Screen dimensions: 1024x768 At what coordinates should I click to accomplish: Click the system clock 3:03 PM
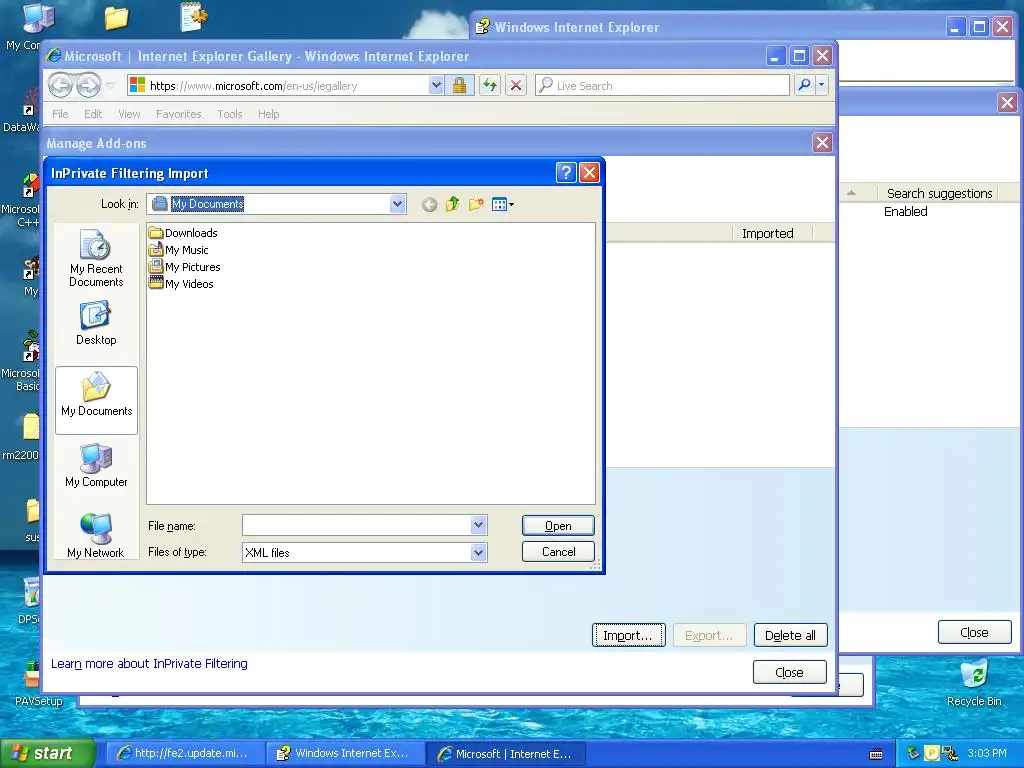tap(987, 753)
